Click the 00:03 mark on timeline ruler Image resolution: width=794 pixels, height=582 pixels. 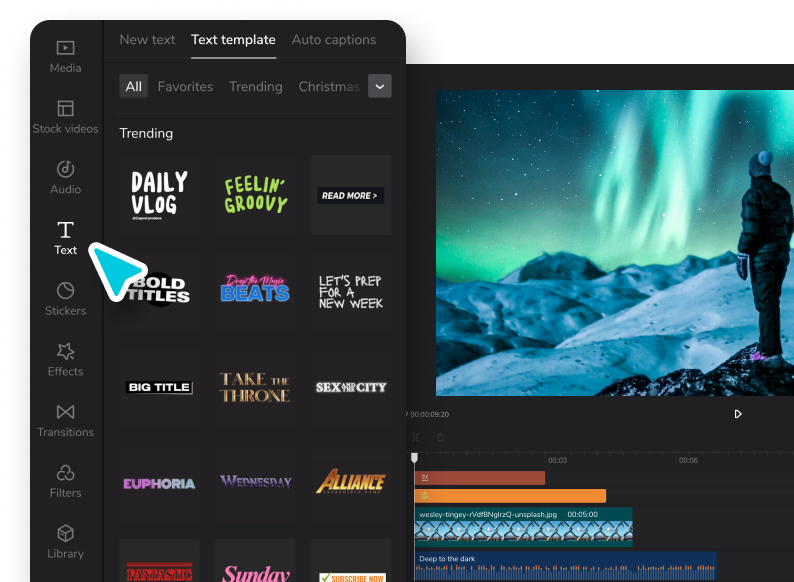pos(557,460)
